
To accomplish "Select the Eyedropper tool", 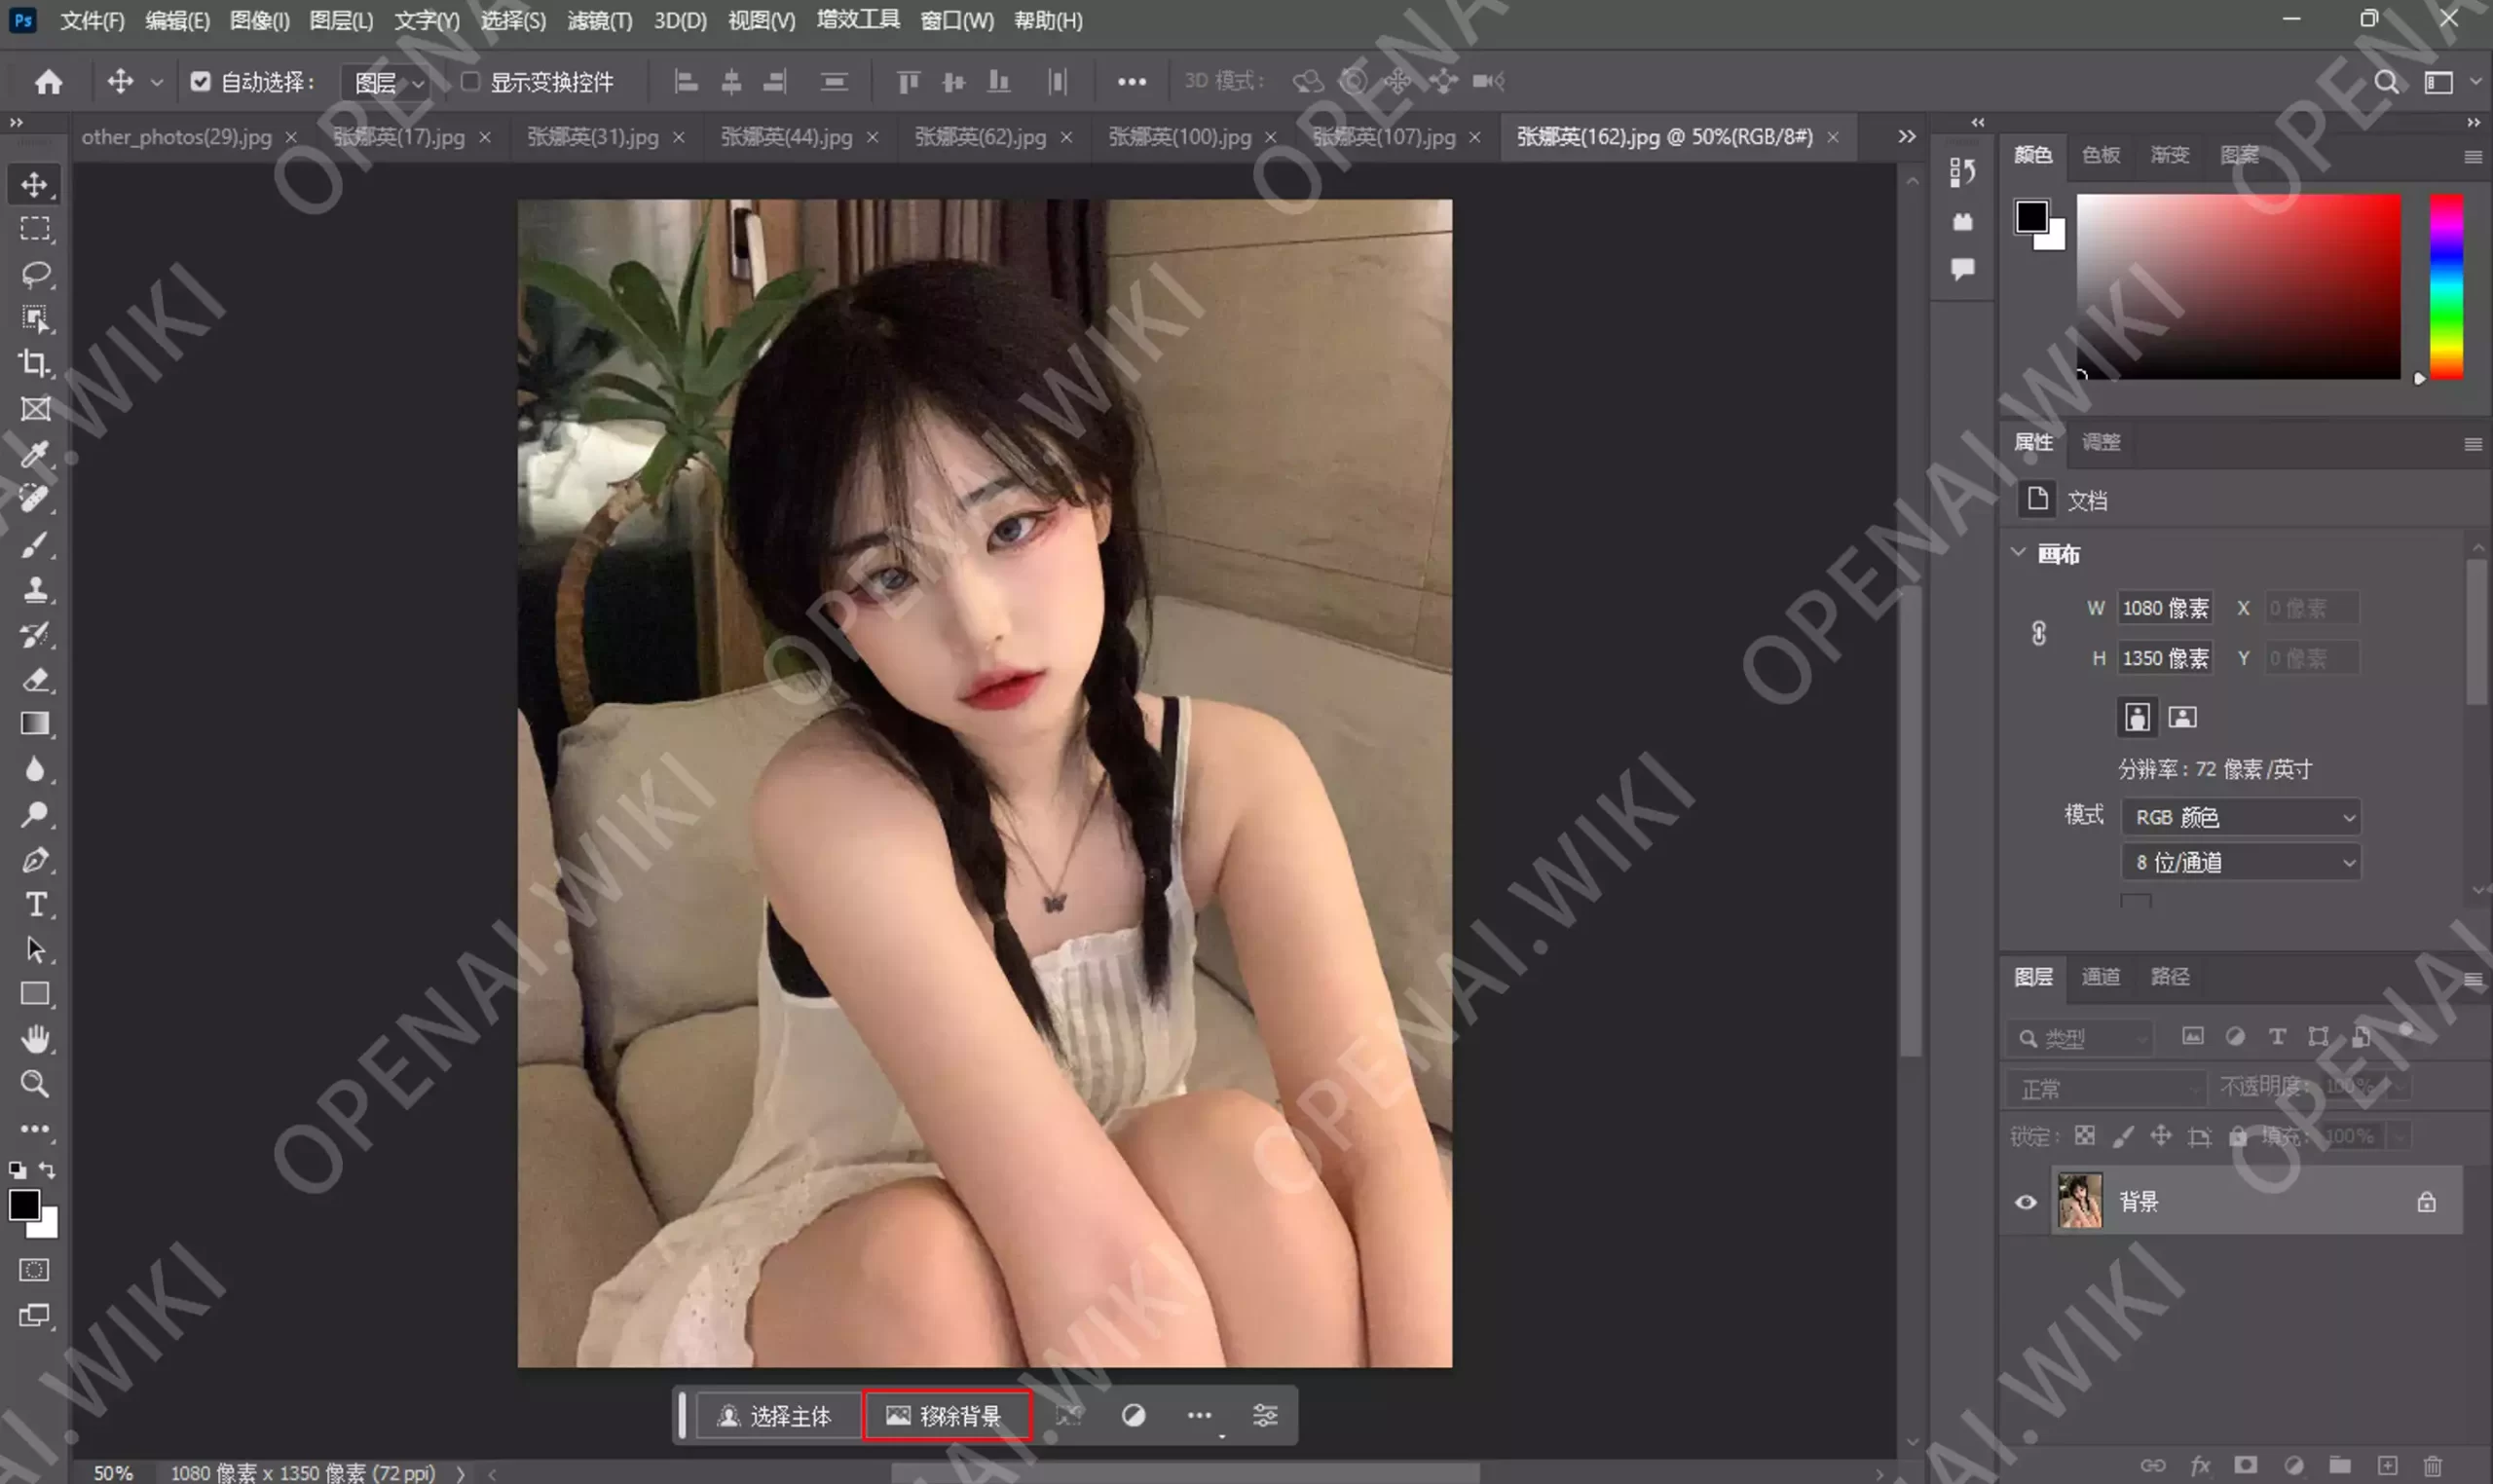I will pos(35,454).
